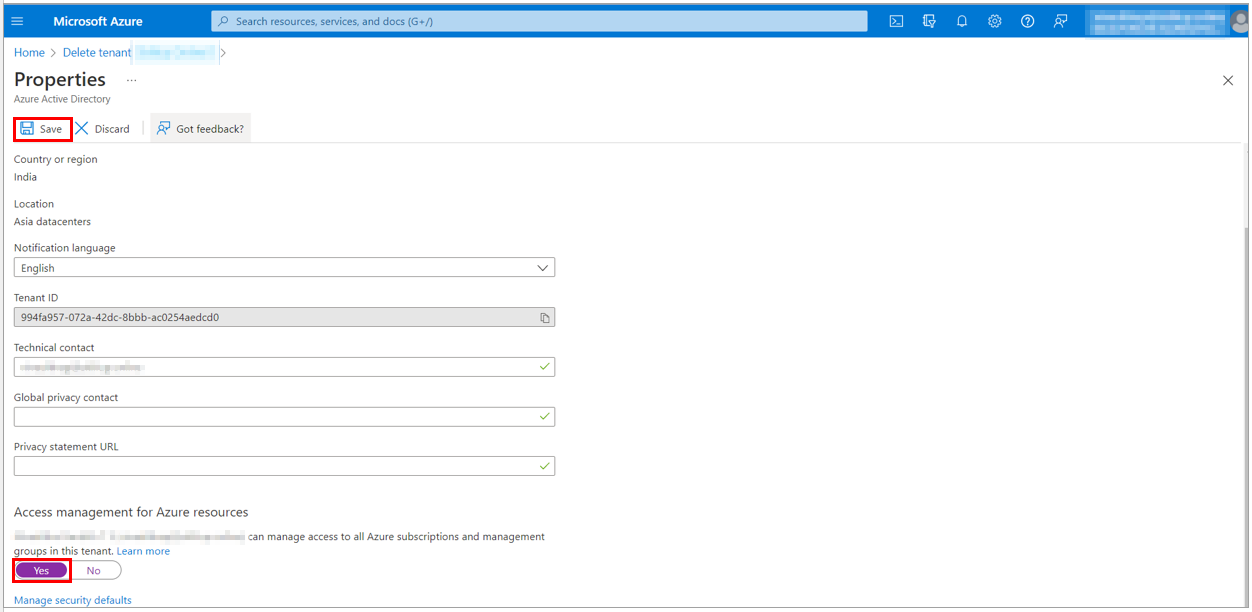Image resolution: width=1252 pixels, height=612 pixels.
Task: Close the Properties blade
Action: click(1228, 80)
